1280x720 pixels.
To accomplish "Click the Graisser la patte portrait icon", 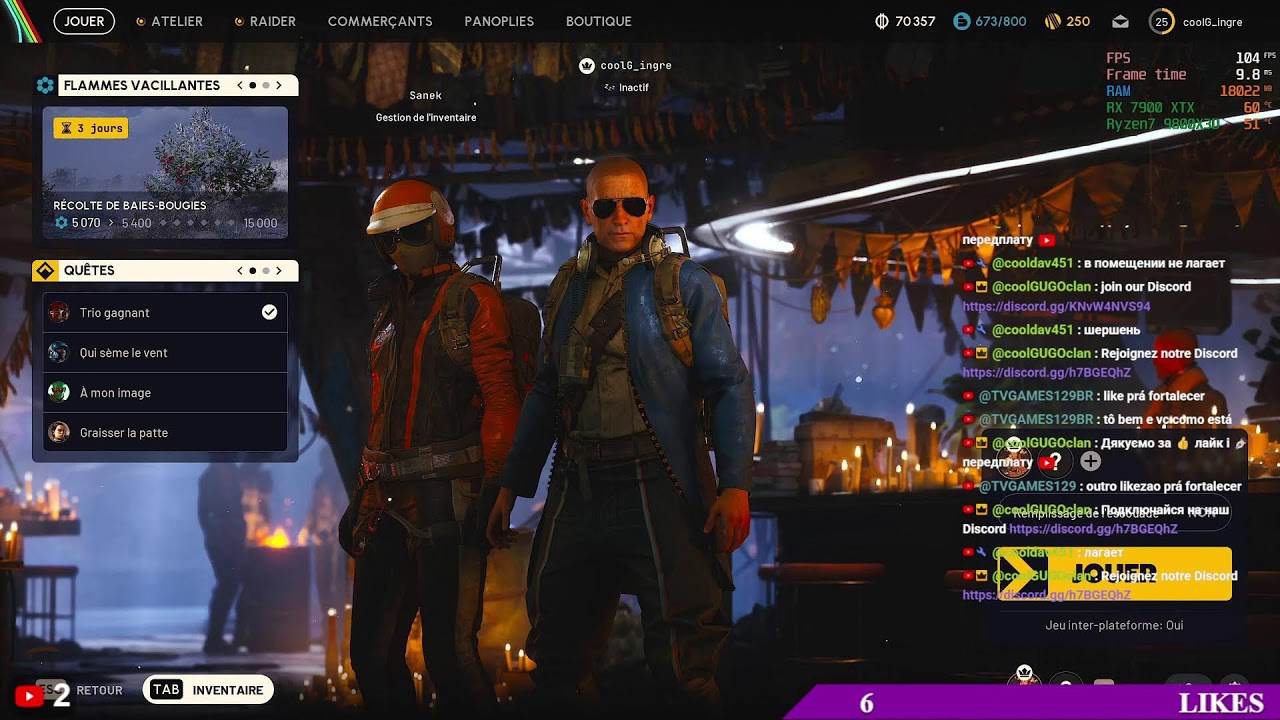I will 59,432.
